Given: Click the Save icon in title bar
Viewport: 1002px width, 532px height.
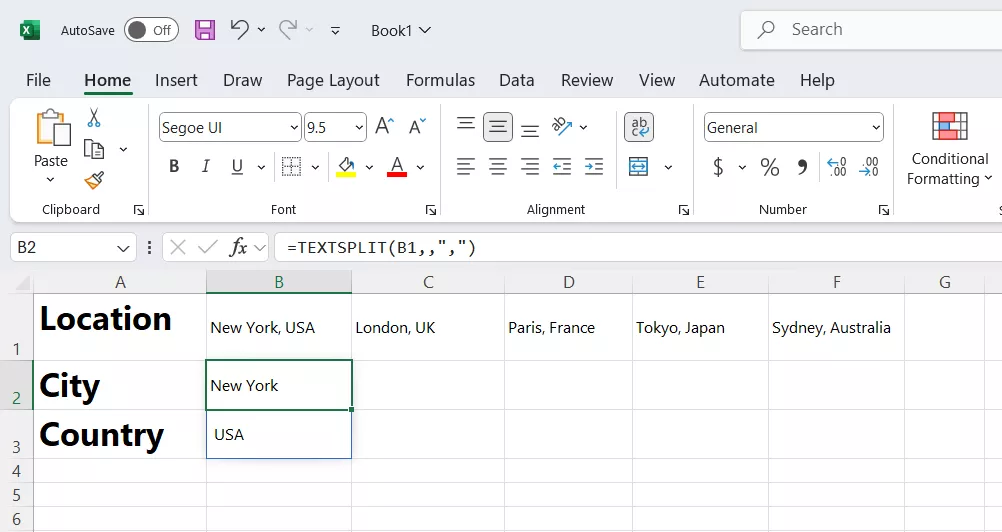Looking at the screenshot, I should coord(205,30).
